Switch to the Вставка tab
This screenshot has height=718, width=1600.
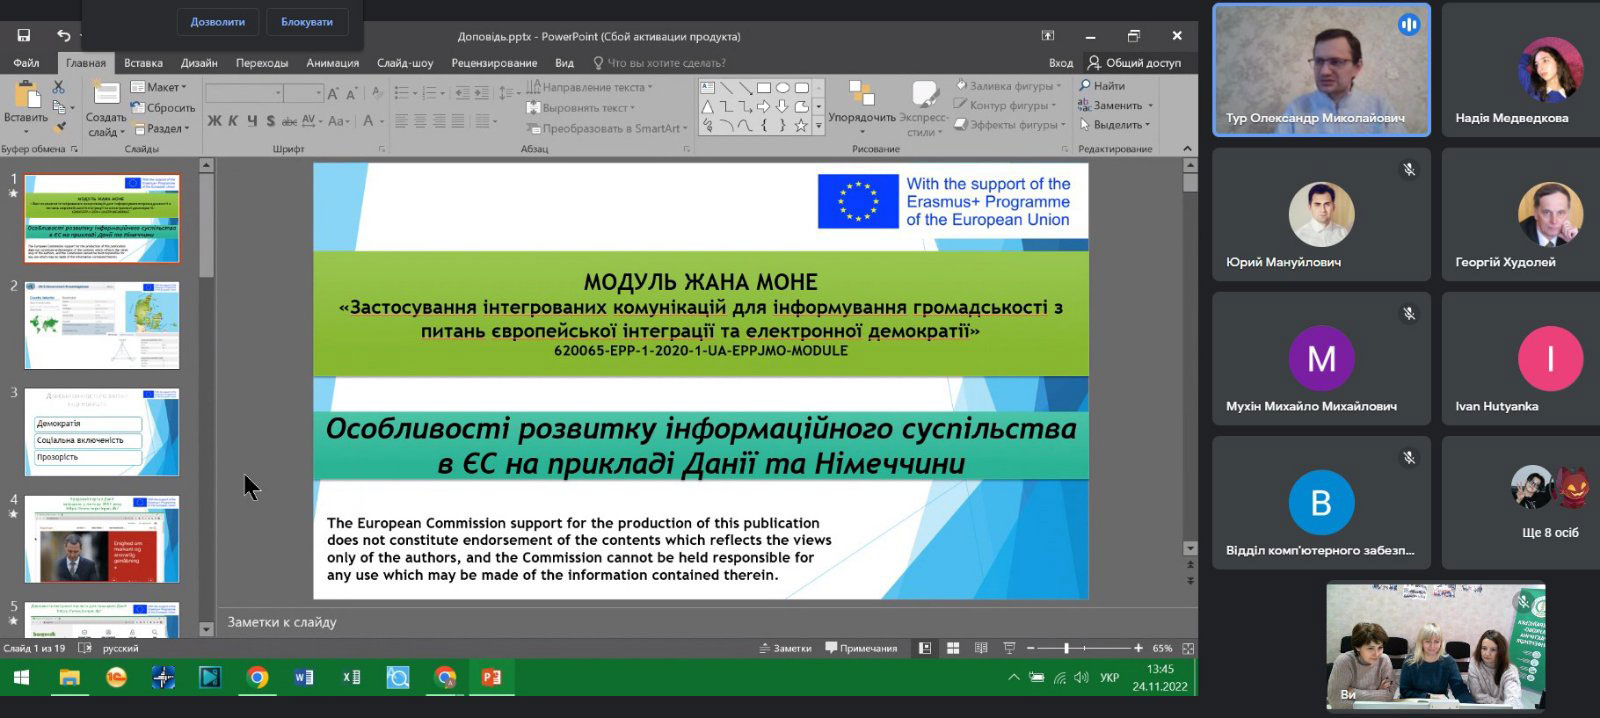pyautogui.click(x=143, y=63)
